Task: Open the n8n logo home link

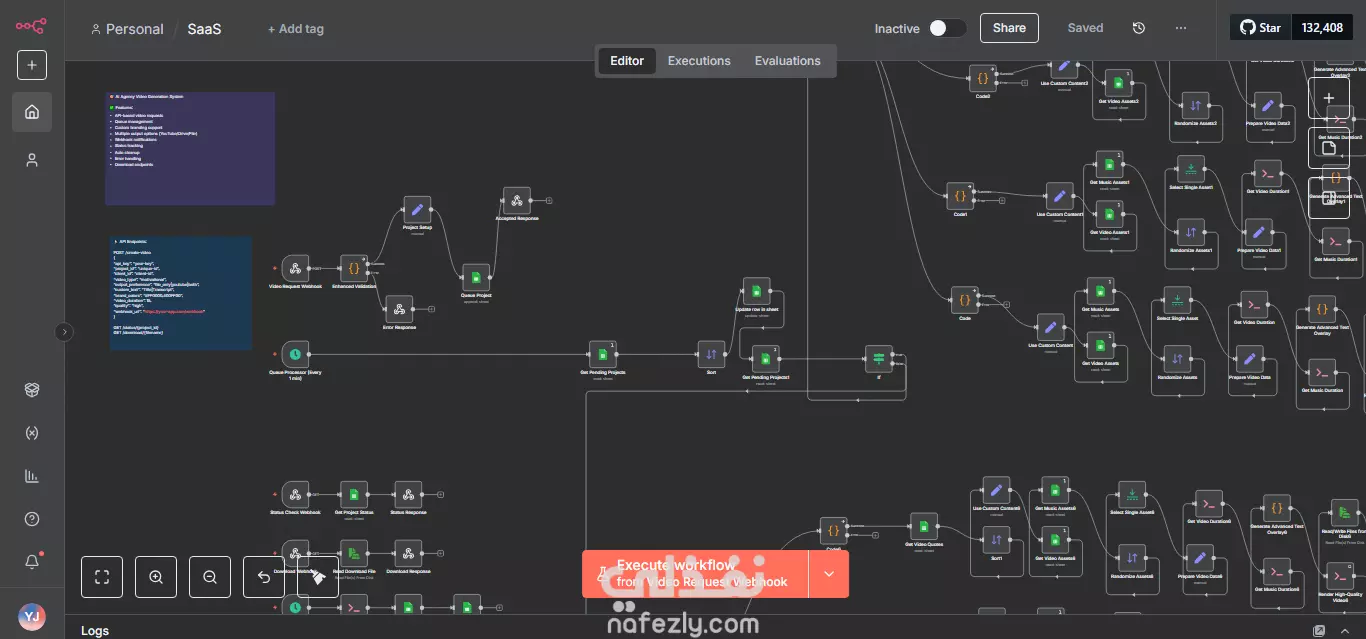Action: pos(31,27)
